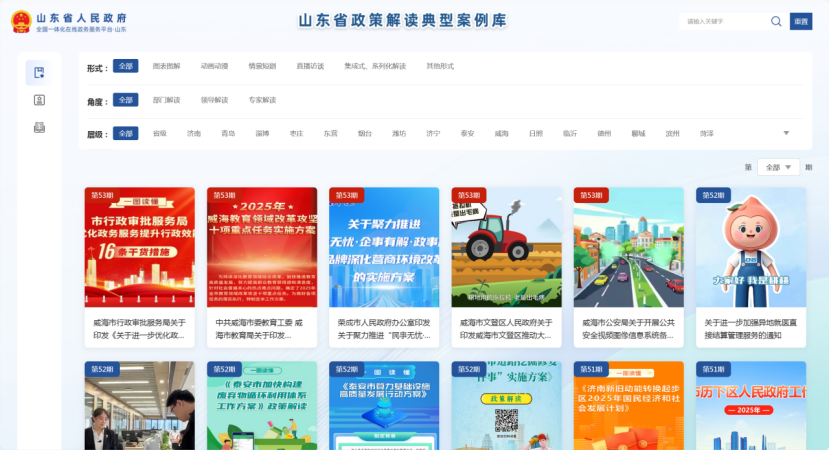The image size is (829, 450).
Task: Filter form by 图表图解
Action: [x=167, y=66]
